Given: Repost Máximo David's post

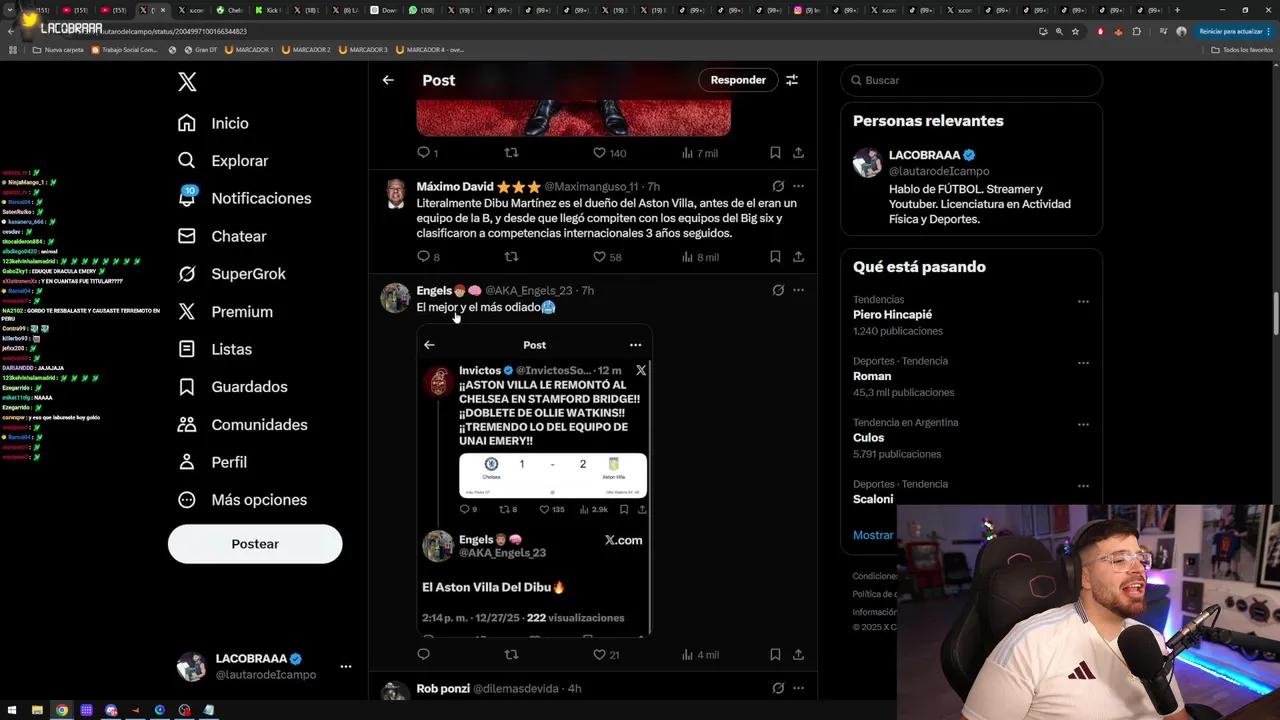Looking at the screenshot, I should [511, 257].
